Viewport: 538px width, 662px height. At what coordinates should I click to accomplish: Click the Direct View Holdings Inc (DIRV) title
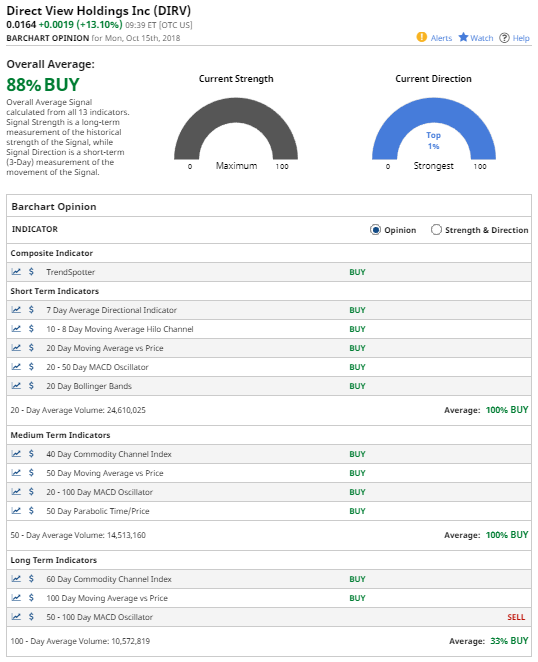pos(98,11)
